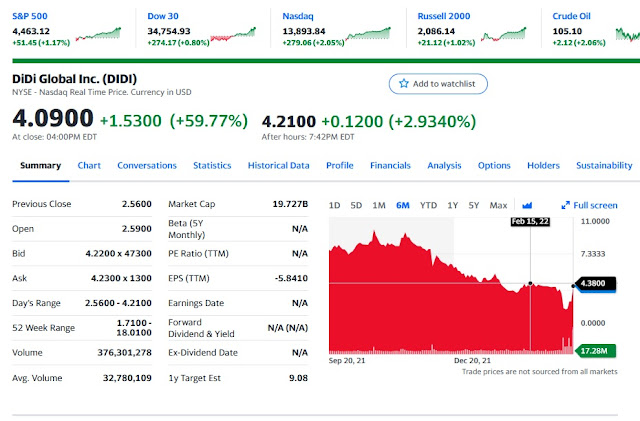Set chart range to 5Y

[473, 205]
